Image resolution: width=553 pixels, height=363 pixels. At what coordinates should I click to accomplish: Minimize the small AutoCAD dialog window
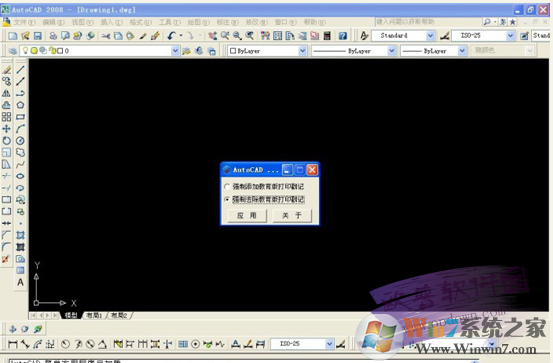[x=287, y=170]
